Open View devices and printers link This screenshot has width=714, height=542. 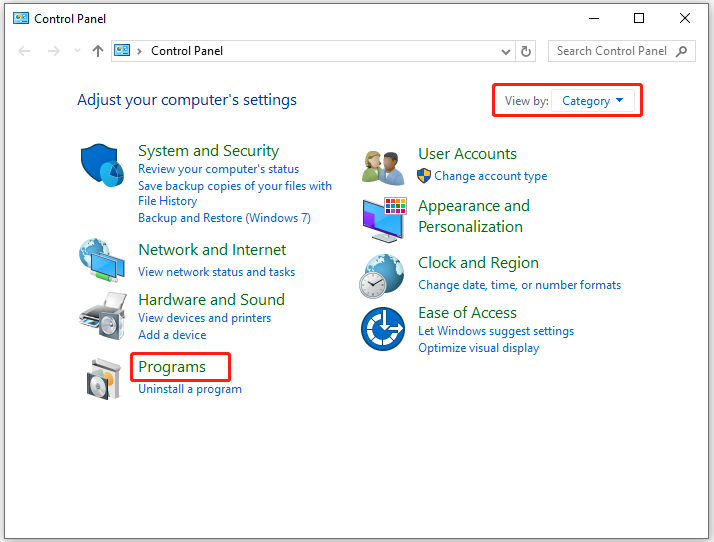click(204, 318)
